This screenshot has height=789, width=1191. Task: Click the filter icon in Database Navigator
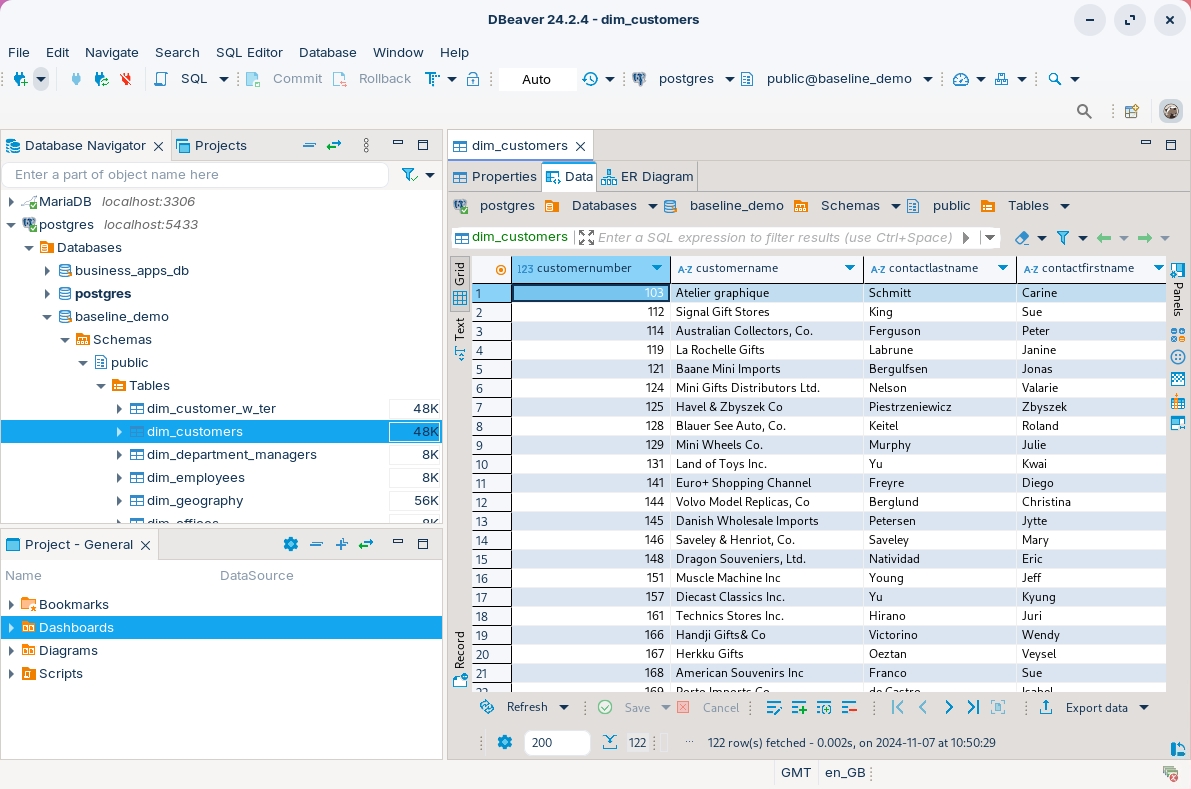409,175
